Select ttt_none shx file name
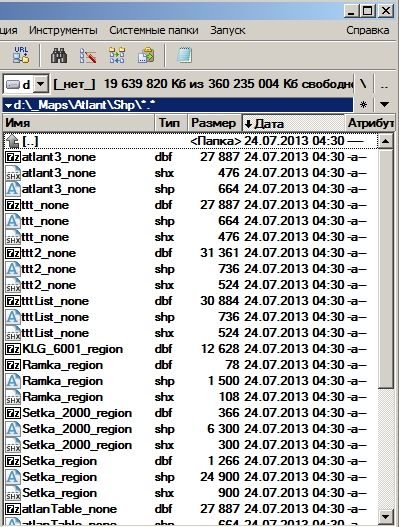The width and height of the screenshot is (399, 527). [x=45, y=237]
